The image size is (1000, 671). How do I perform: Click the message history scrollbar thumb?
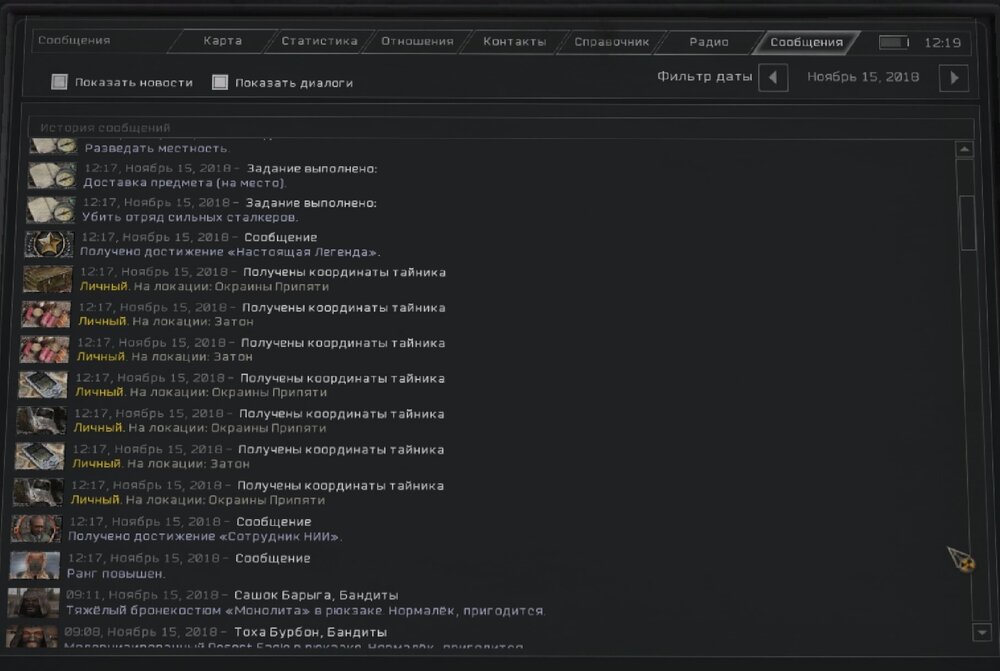(966, 222)
